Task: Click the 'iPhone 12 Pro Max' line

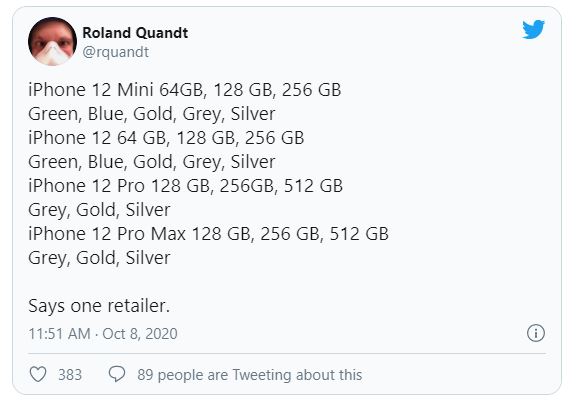Action: pos(208,234)
